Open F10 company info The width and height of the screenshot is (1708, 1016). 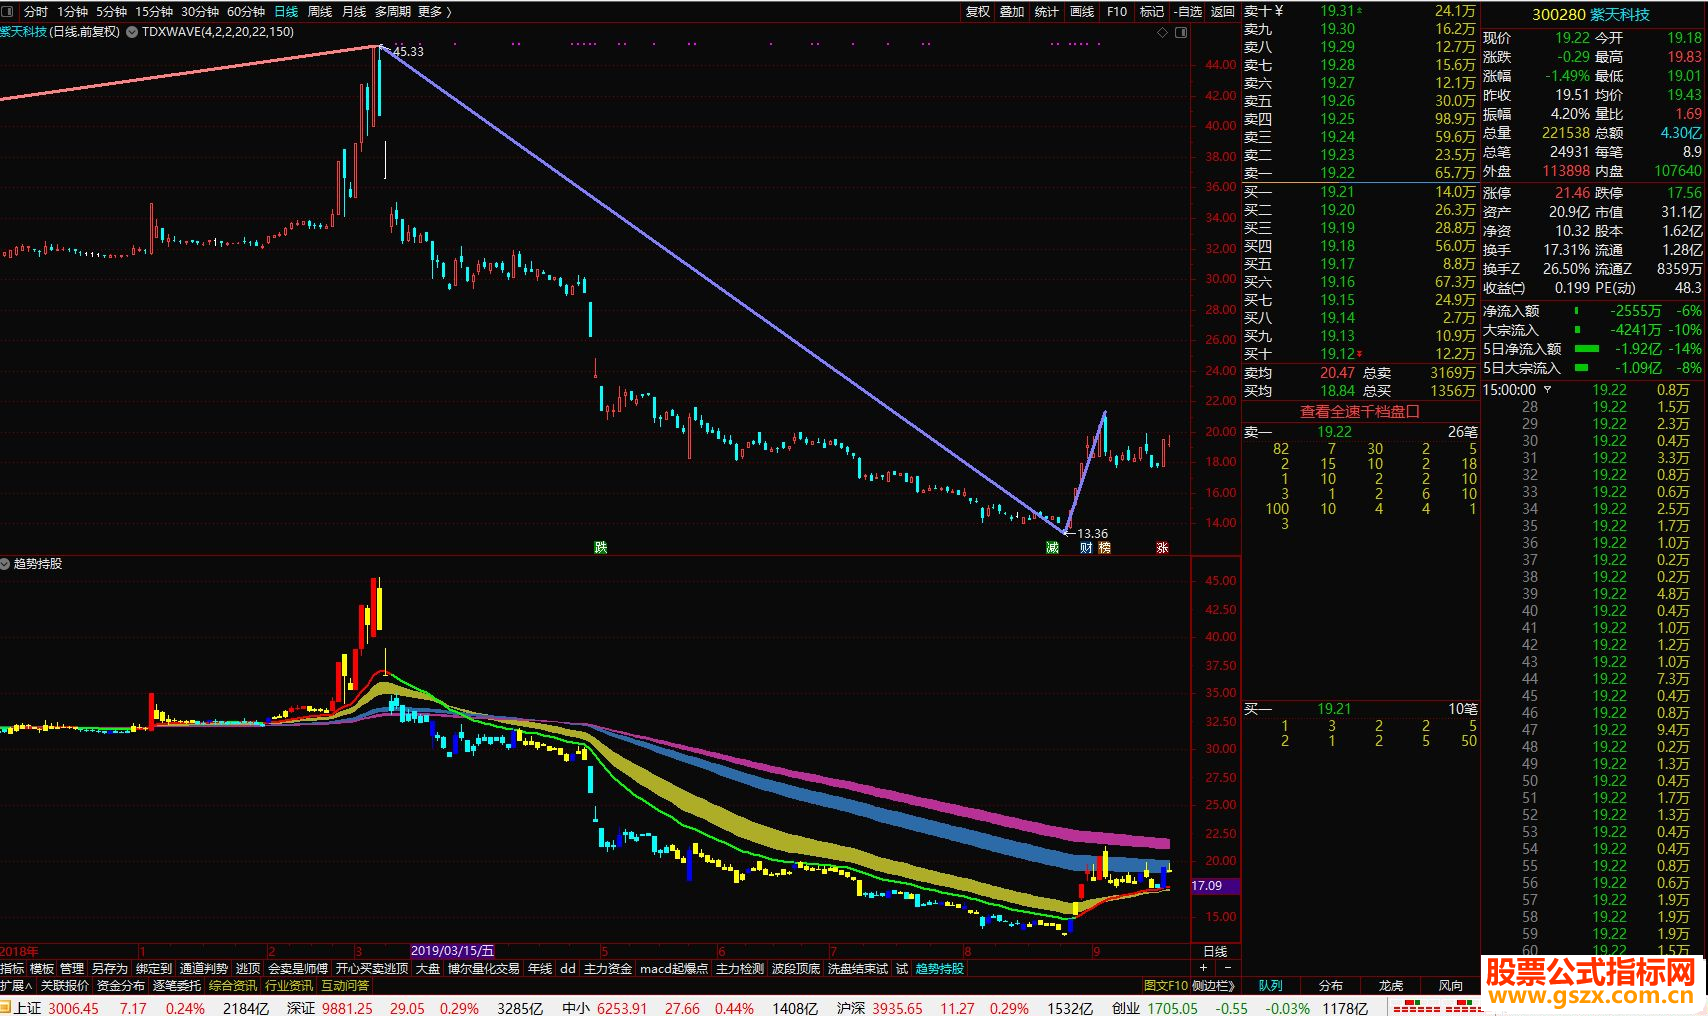pyautogui.click(x=1117, y=12)
